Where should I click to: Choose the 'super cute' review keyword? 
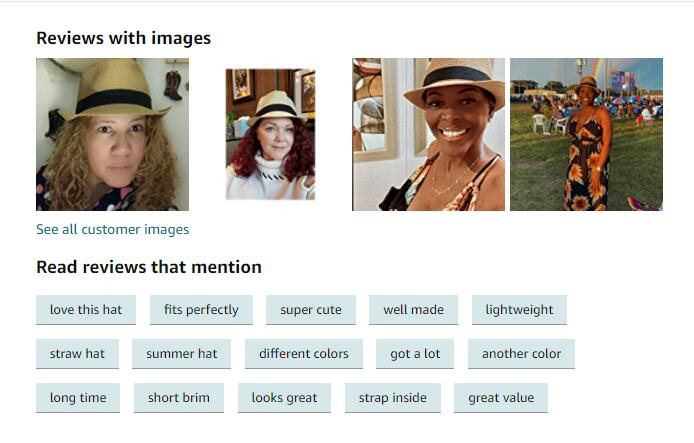(311, 310)
